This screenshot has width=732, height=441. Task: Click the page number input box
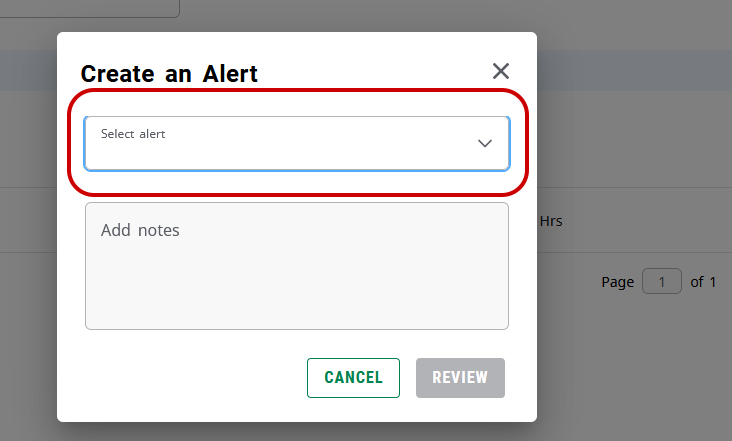(662, 282)
